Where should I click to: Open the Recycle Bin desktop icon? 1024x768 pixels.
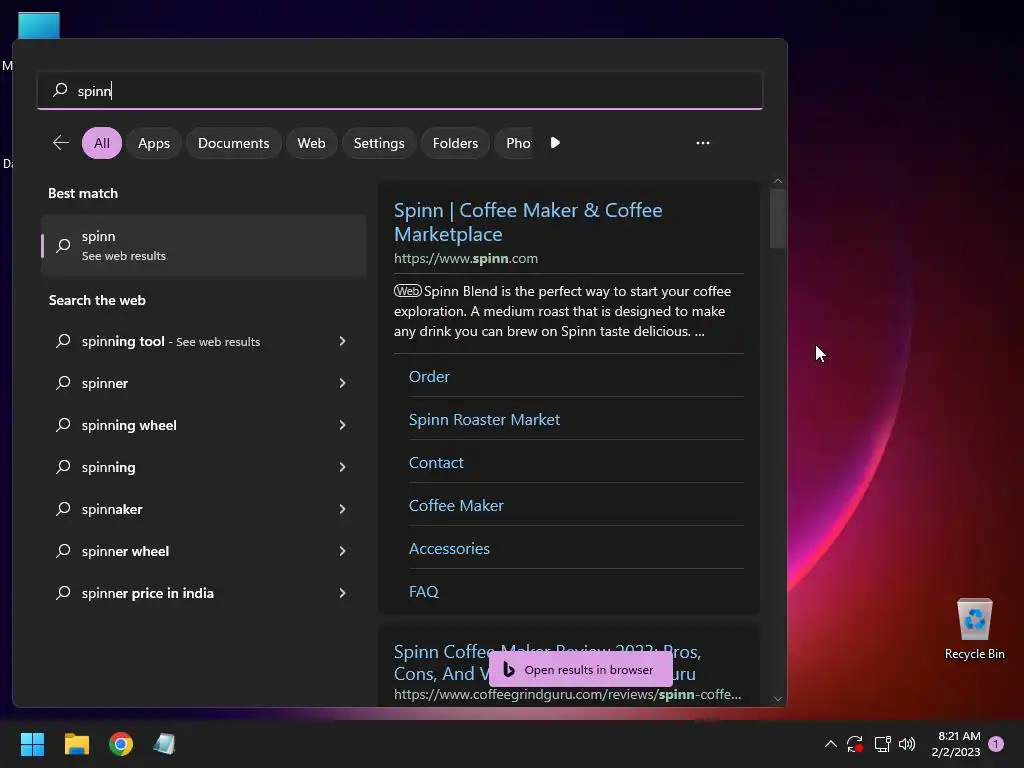tap(974, 629)
